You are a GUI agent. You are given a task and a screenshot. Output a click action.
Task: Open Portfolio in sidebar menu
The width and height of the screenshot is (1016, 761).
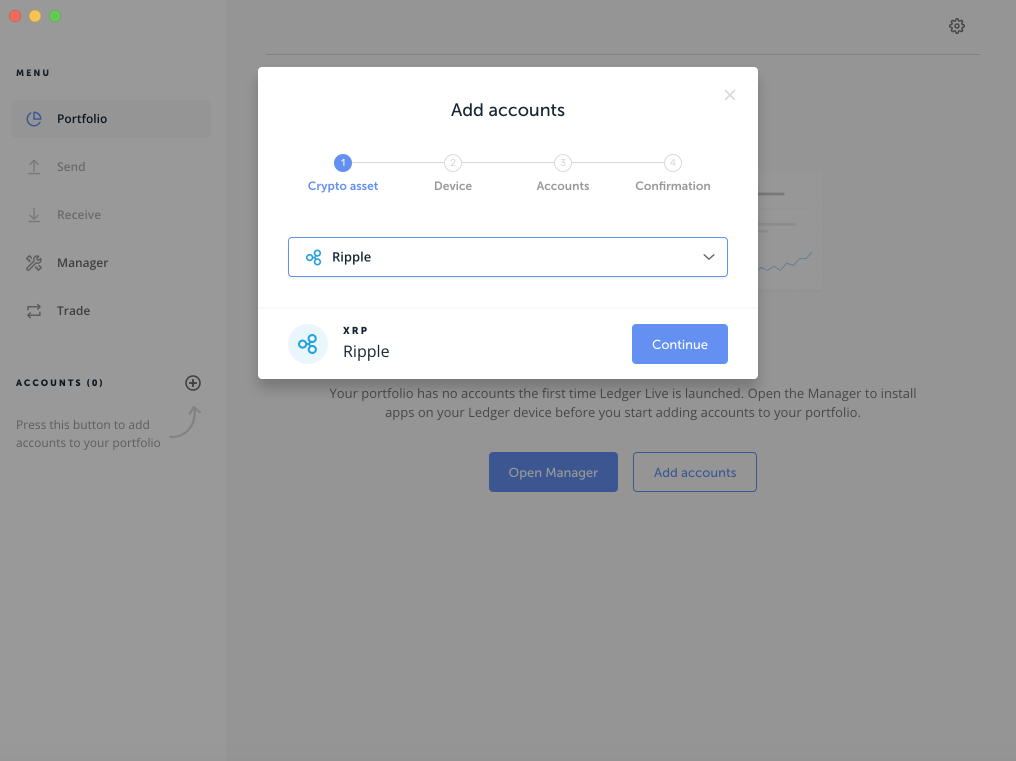111,119
